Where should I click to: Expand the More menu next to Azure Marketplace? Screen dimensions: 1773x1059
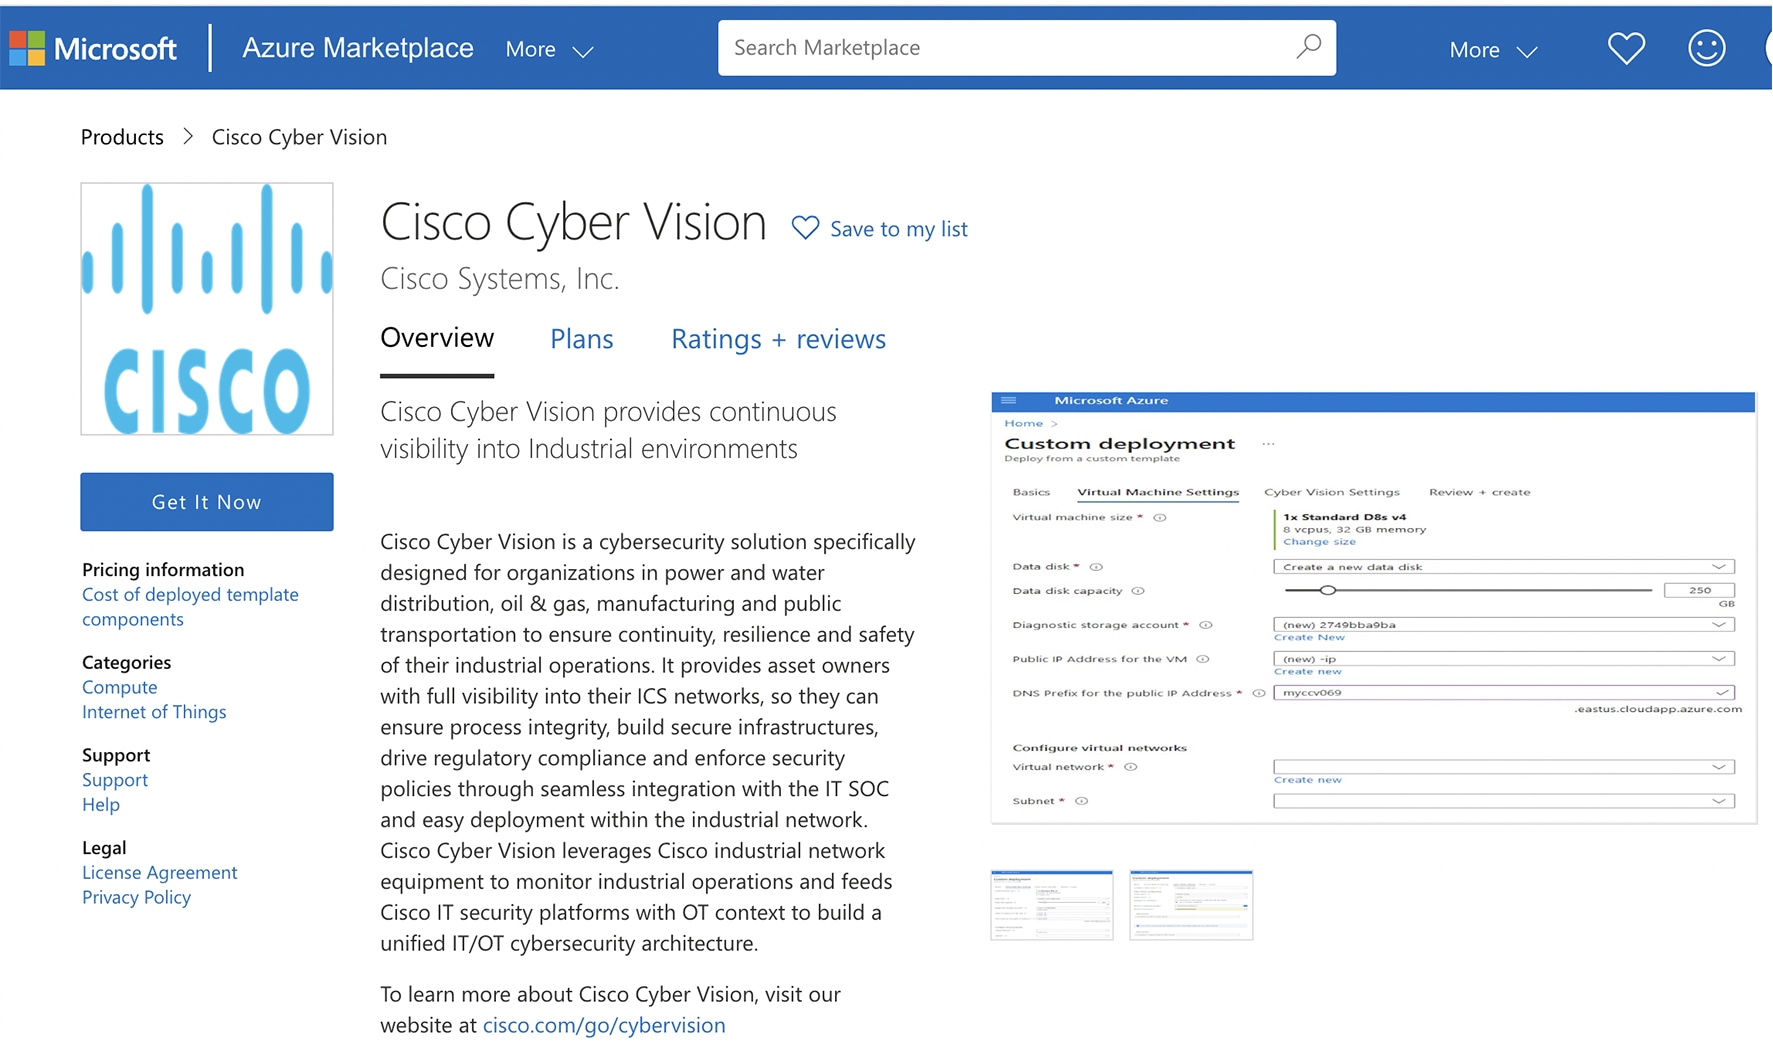click(x=548, y=48)
